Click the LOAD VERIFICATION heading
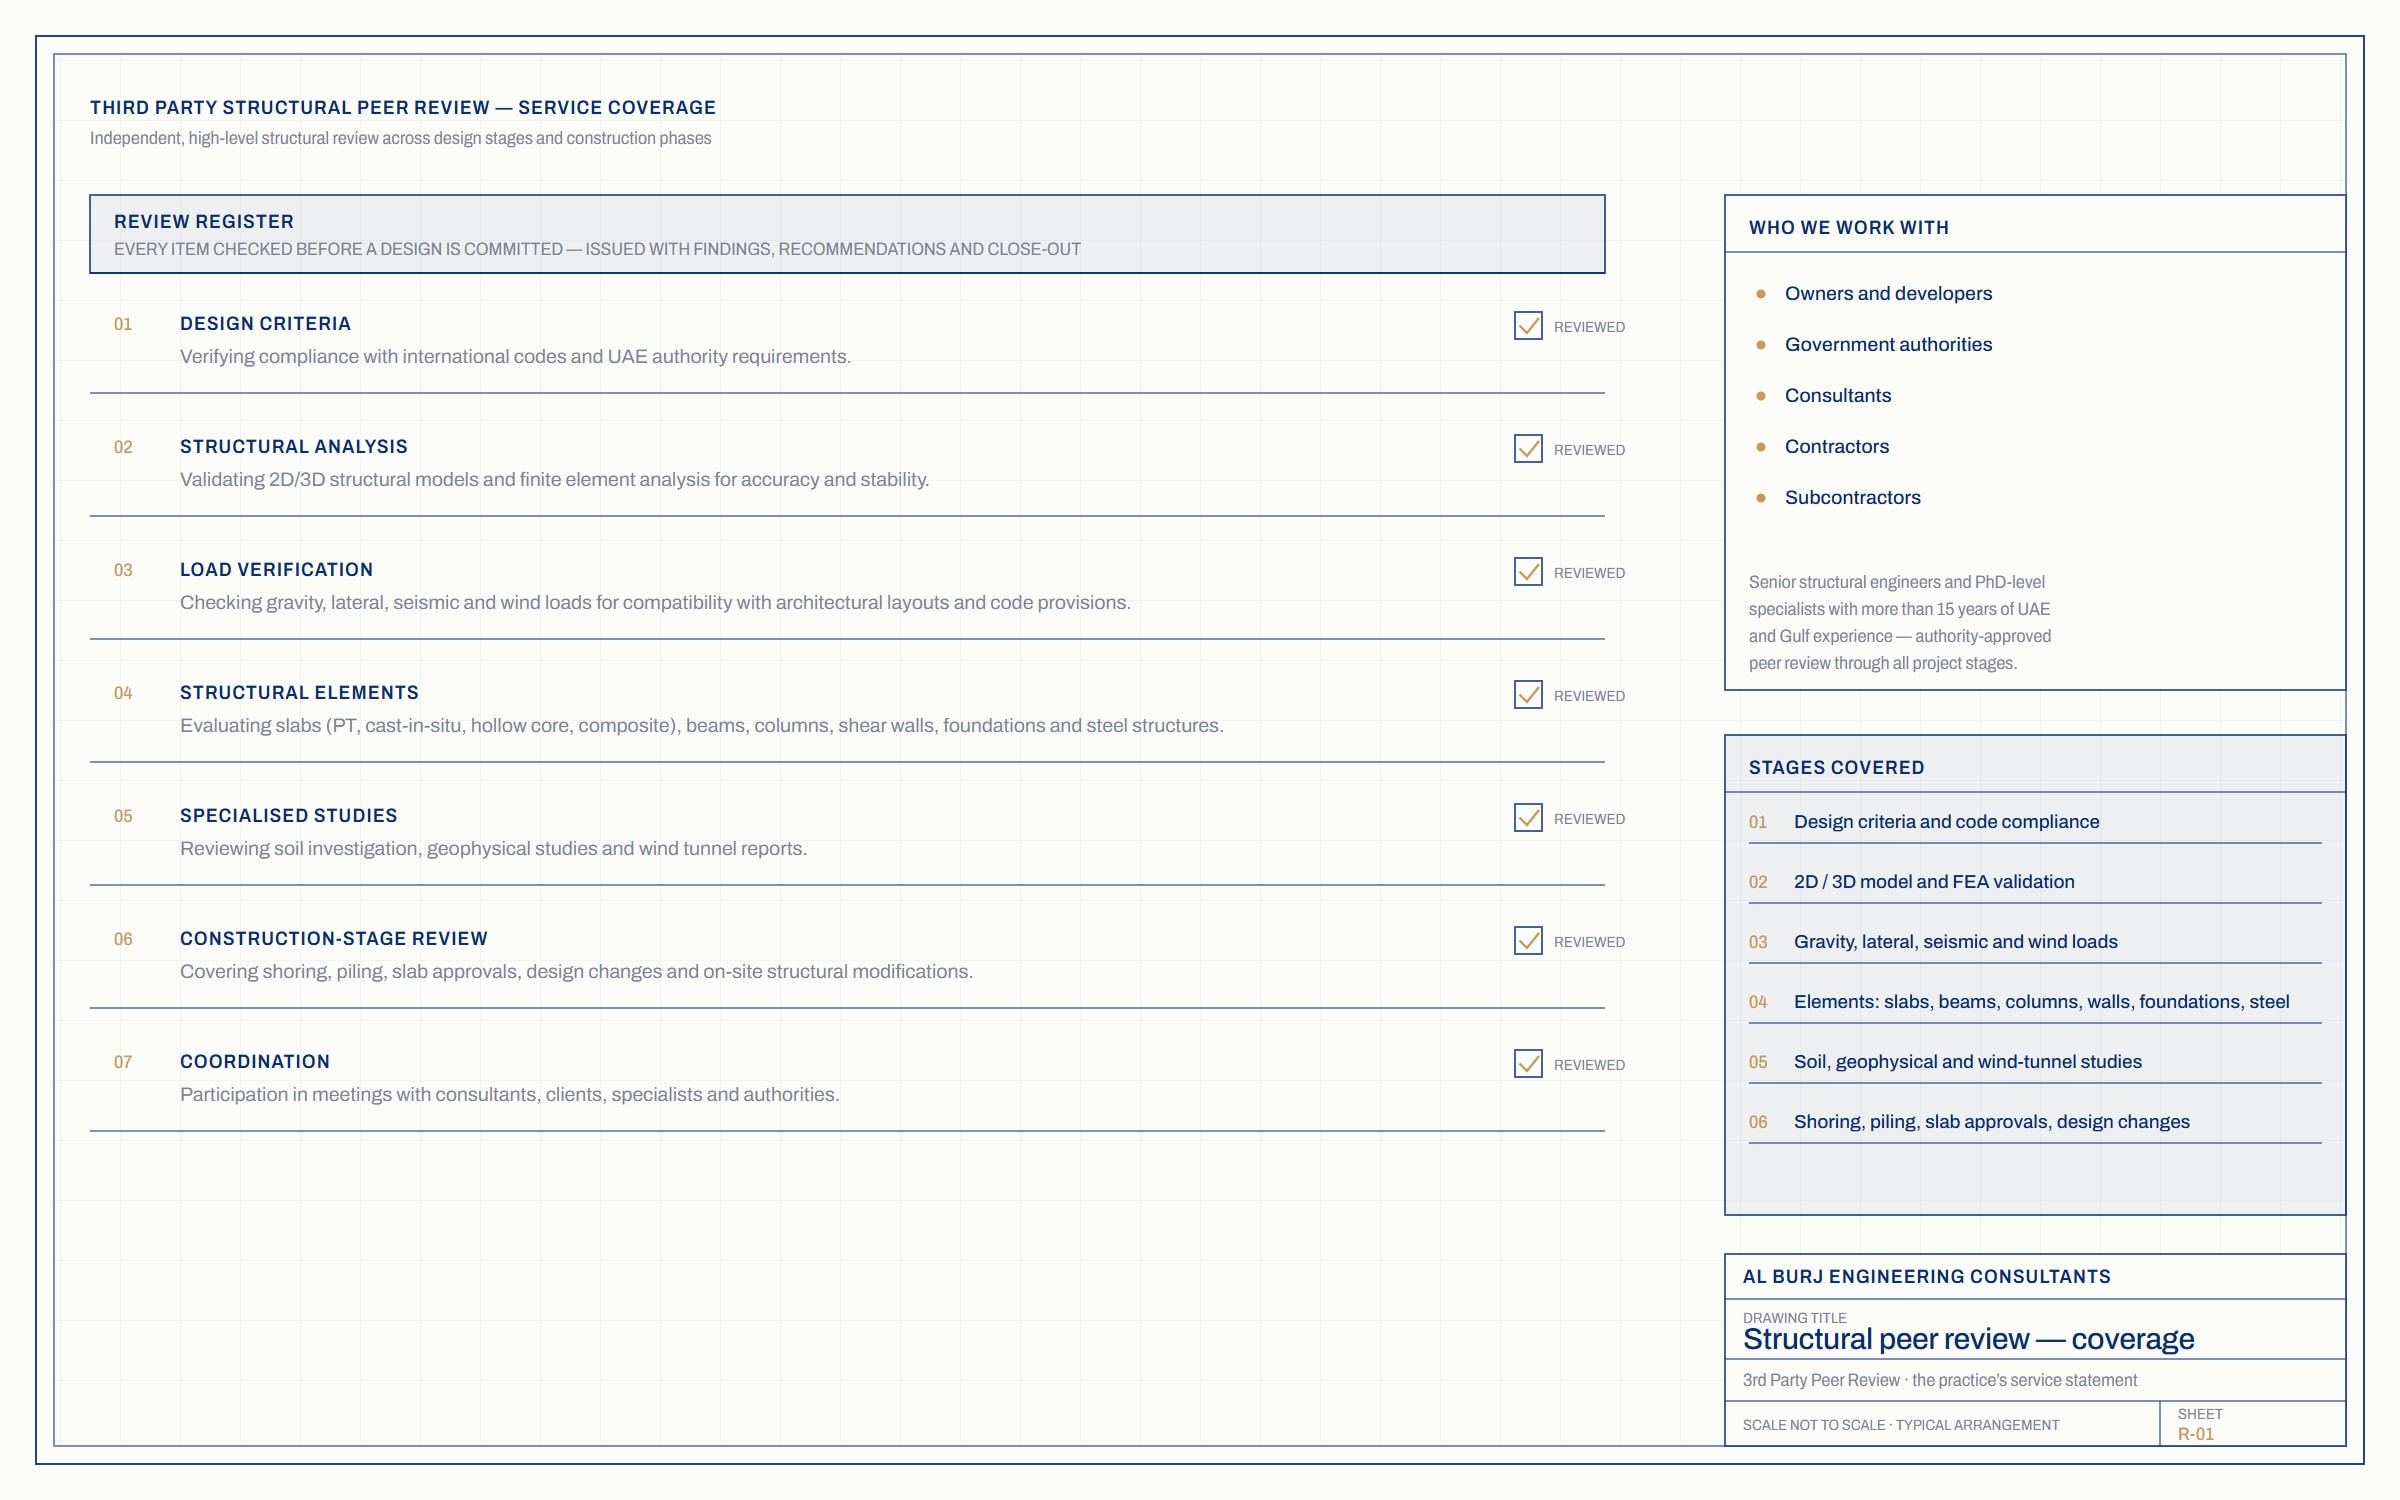 [x=276, y=570]
